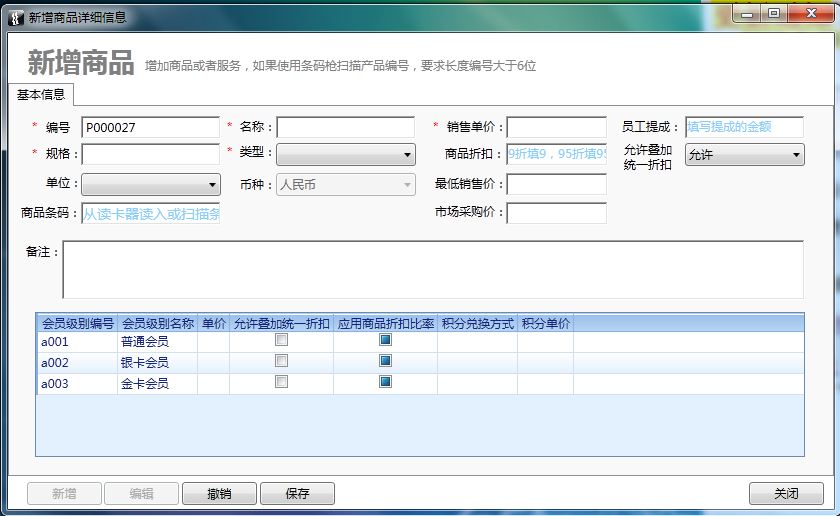840x516 pixels.
Task: Click the 关闭 button at bottom right
Action: [x=786, y=493]
